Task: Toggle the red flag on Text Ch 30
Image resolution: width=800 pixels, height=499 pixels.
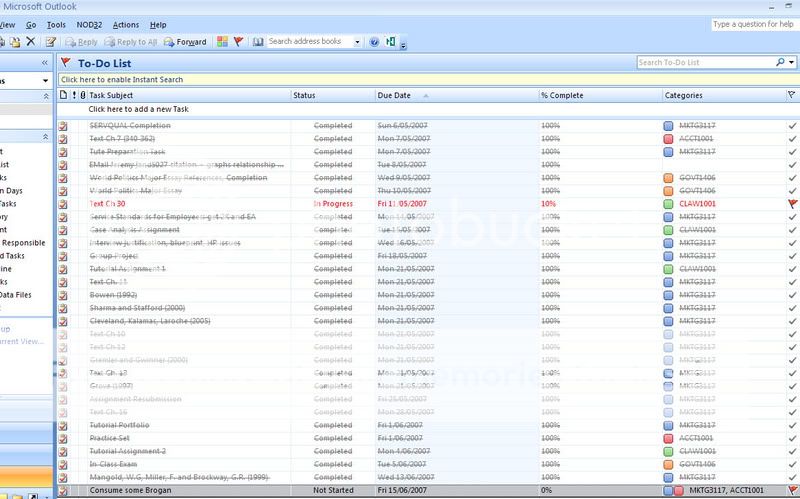Action: coord(792,204)
